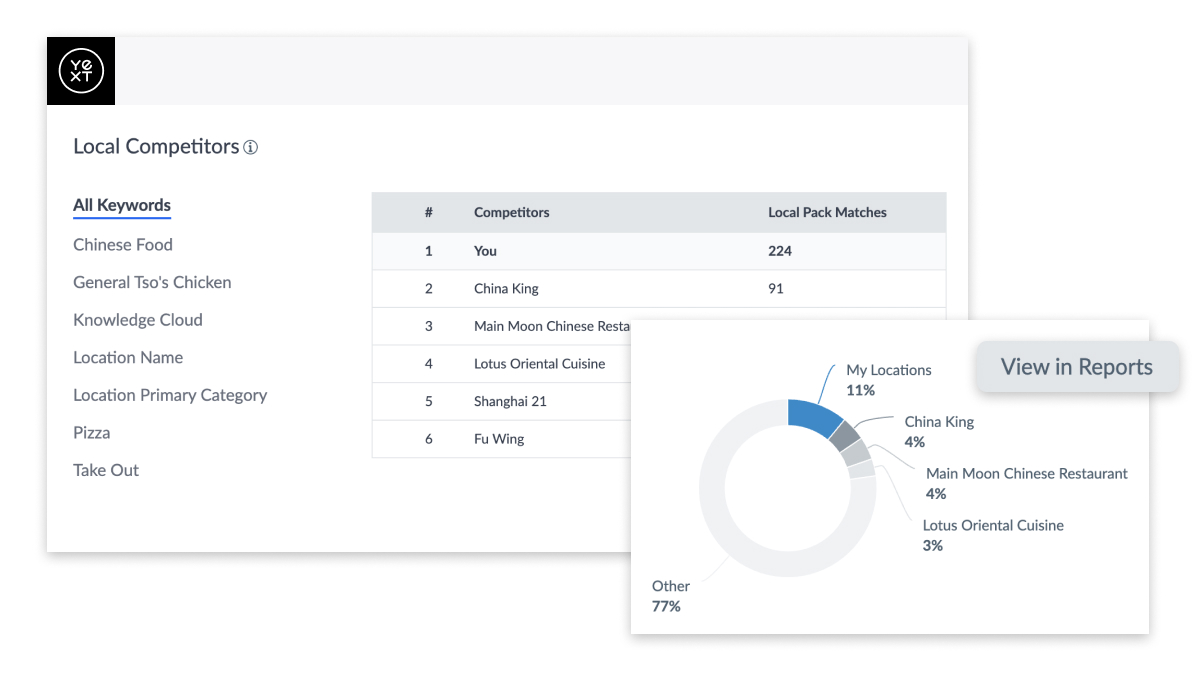Click the 224 matches value
Viewport: 1200px width, 675px height.
pyautogui.click(x=780, y=251)
